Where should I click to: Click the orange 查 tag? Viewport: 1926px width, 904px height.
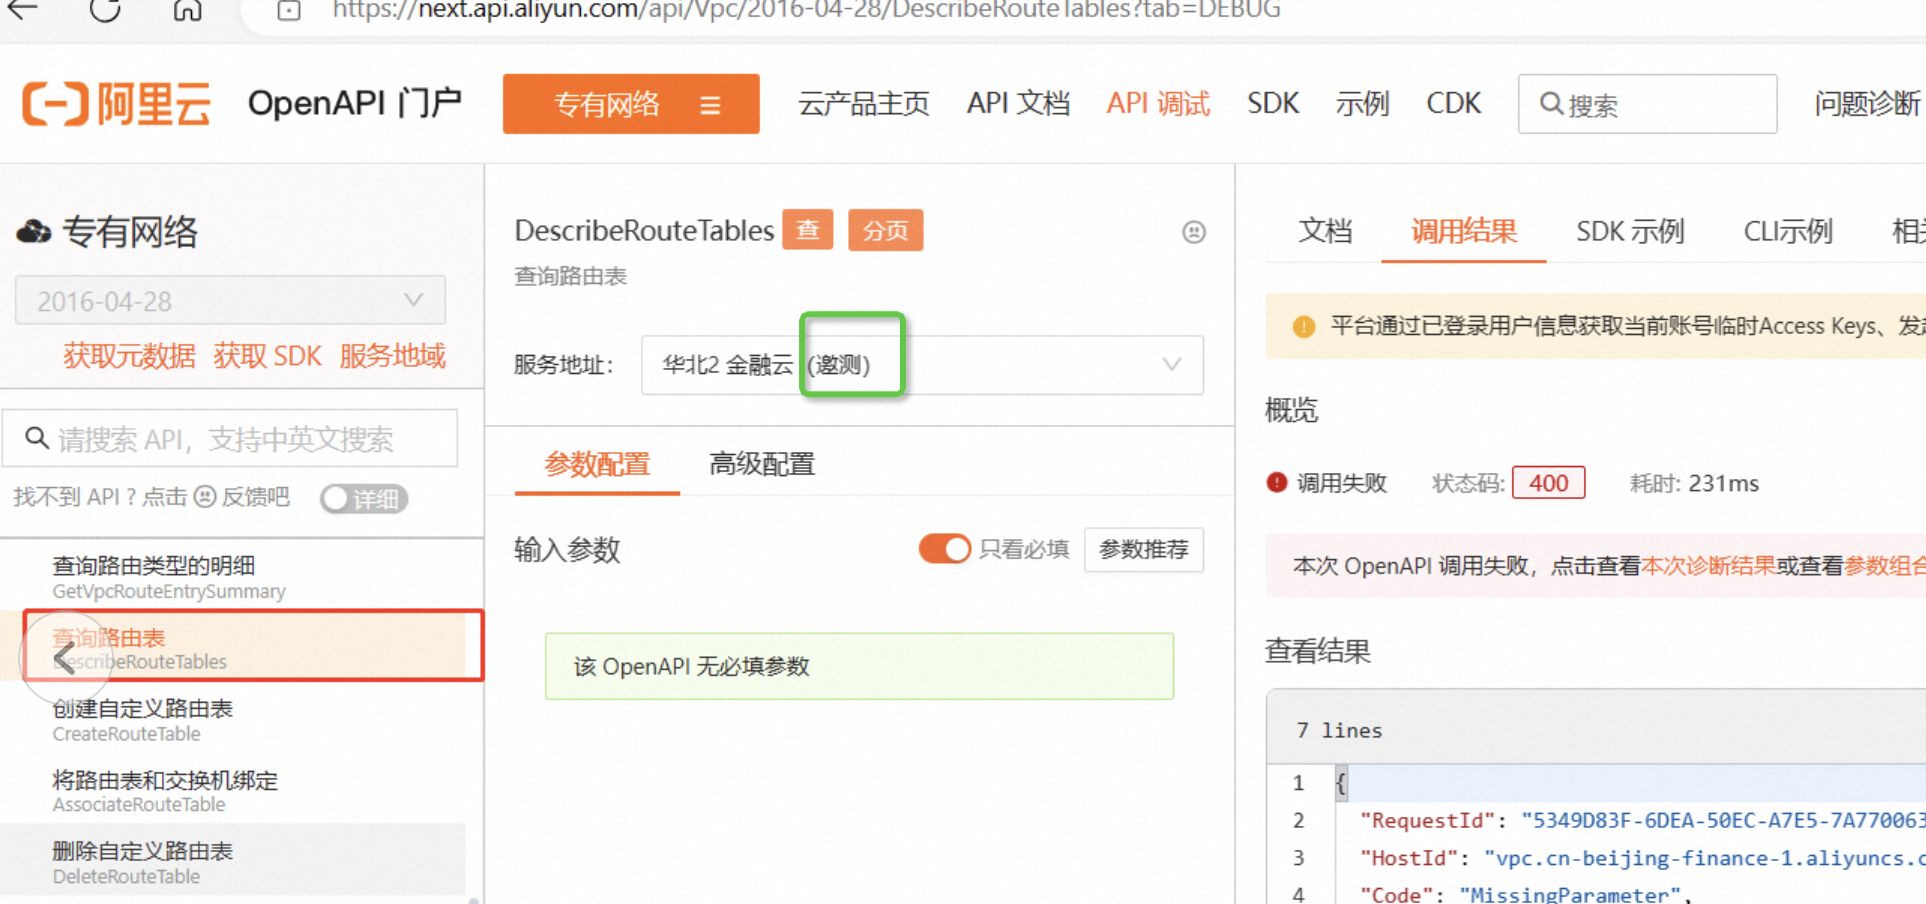click(808, 231)
